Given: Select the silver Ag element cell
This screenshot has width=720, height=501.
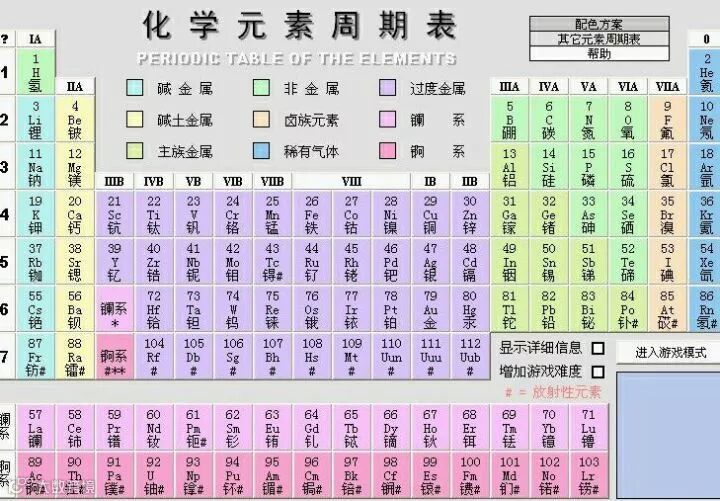Looking at the screenshot, I should pyautogui.click(x=430, y=262).
